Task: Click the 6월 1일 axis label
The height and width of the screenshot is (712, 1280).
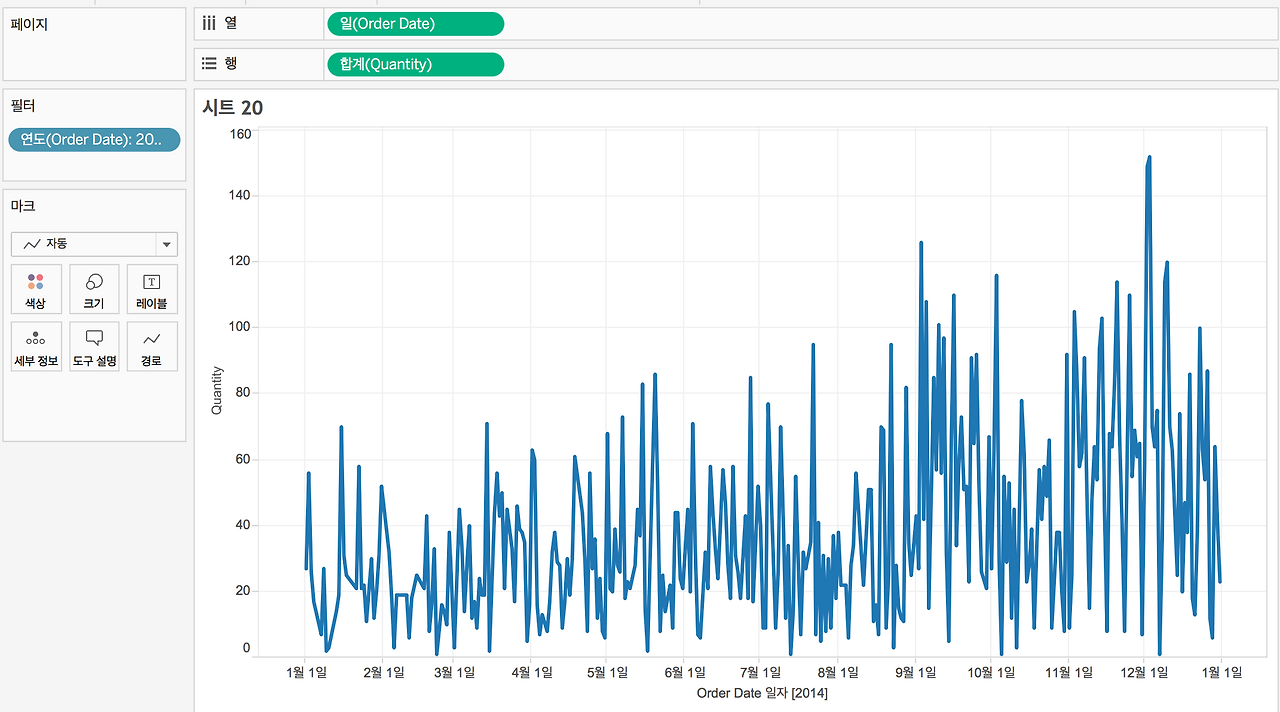Action: pos(684,673)
